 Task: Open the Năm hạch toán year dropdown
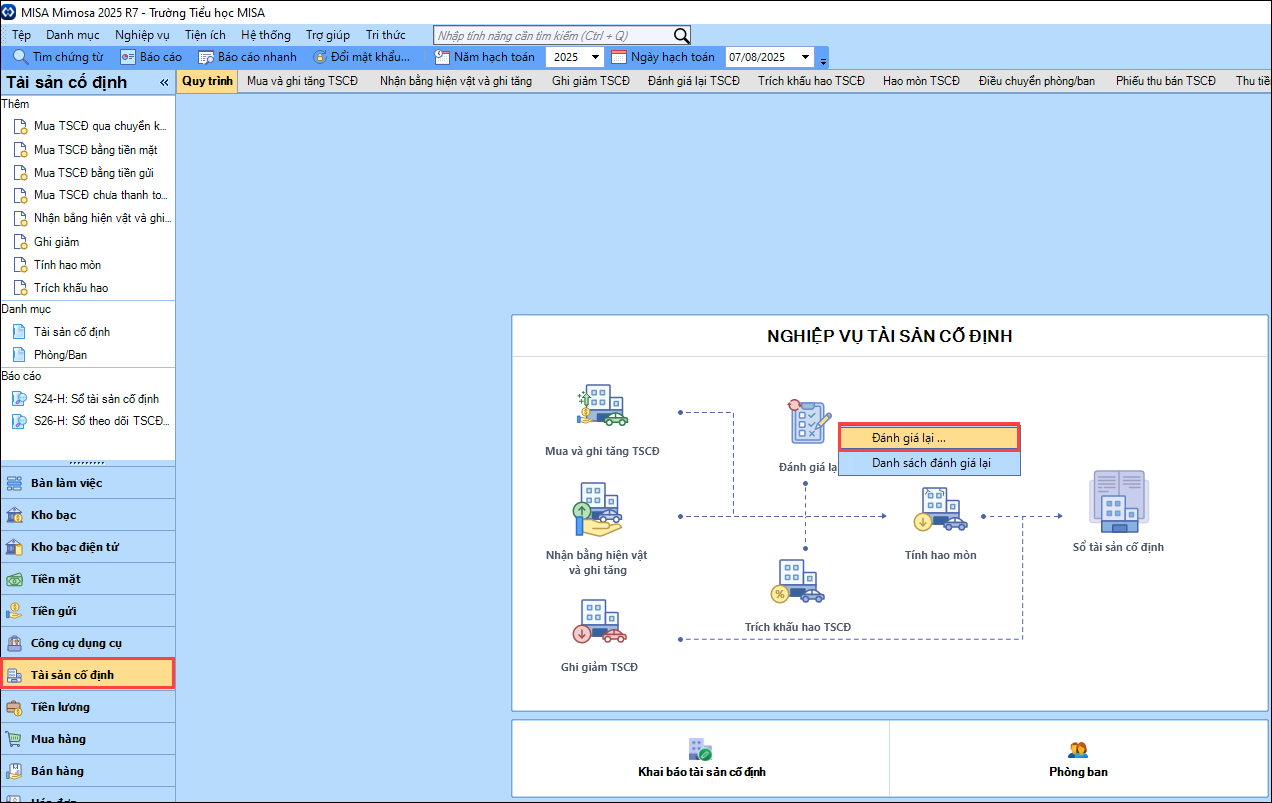(596, 57)
